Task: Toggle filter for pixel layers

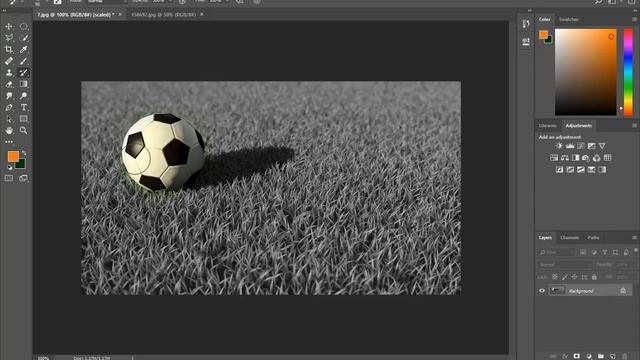Action: 583,252
